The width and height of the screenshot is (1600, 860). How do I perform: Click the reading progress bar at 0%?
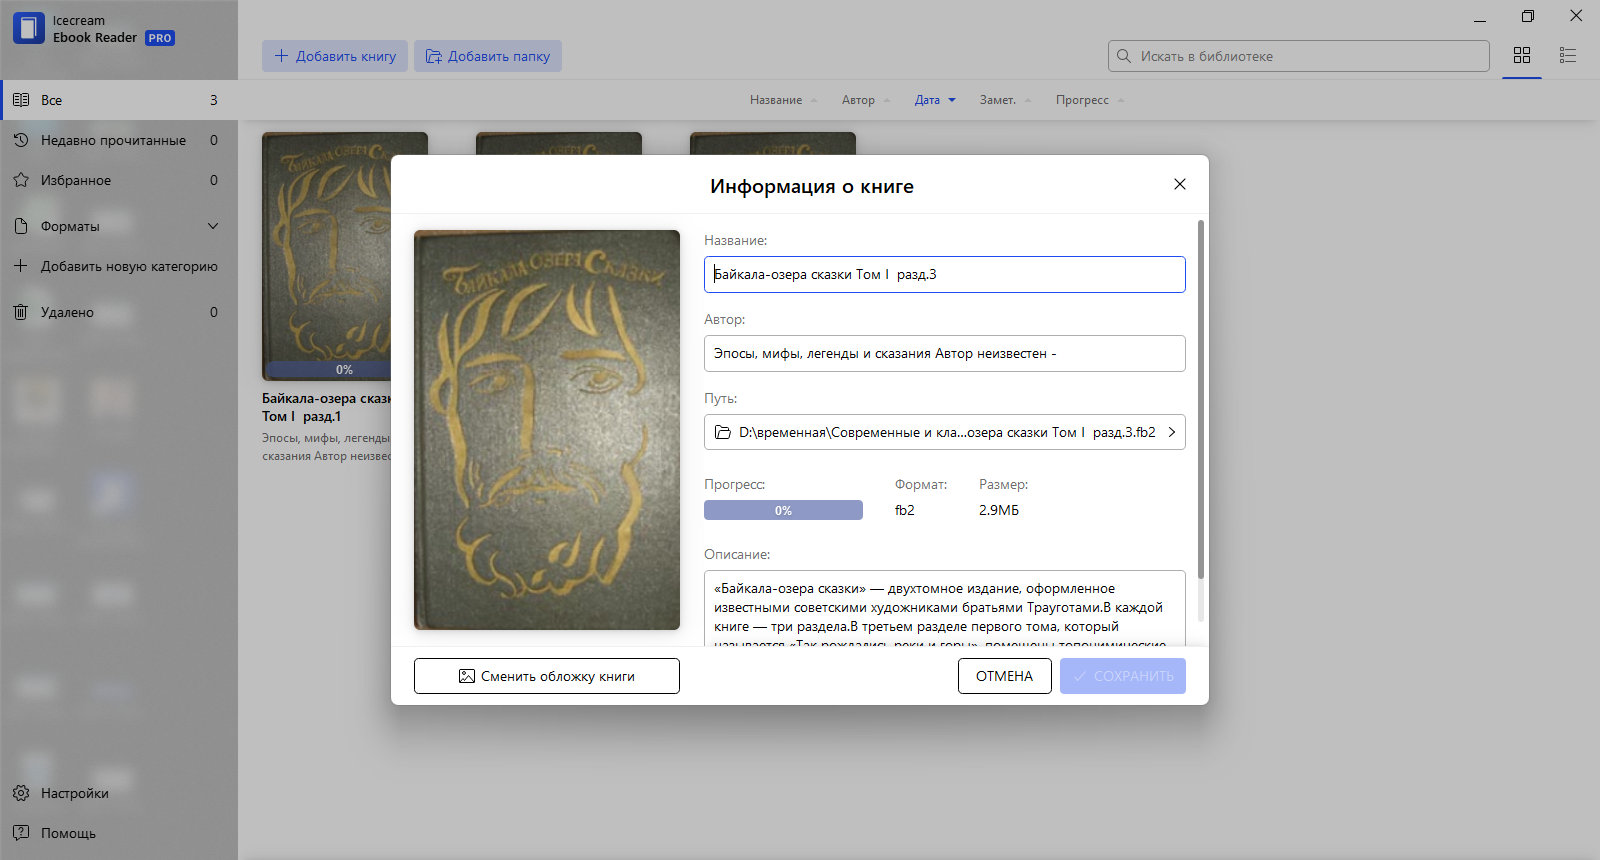783,510
